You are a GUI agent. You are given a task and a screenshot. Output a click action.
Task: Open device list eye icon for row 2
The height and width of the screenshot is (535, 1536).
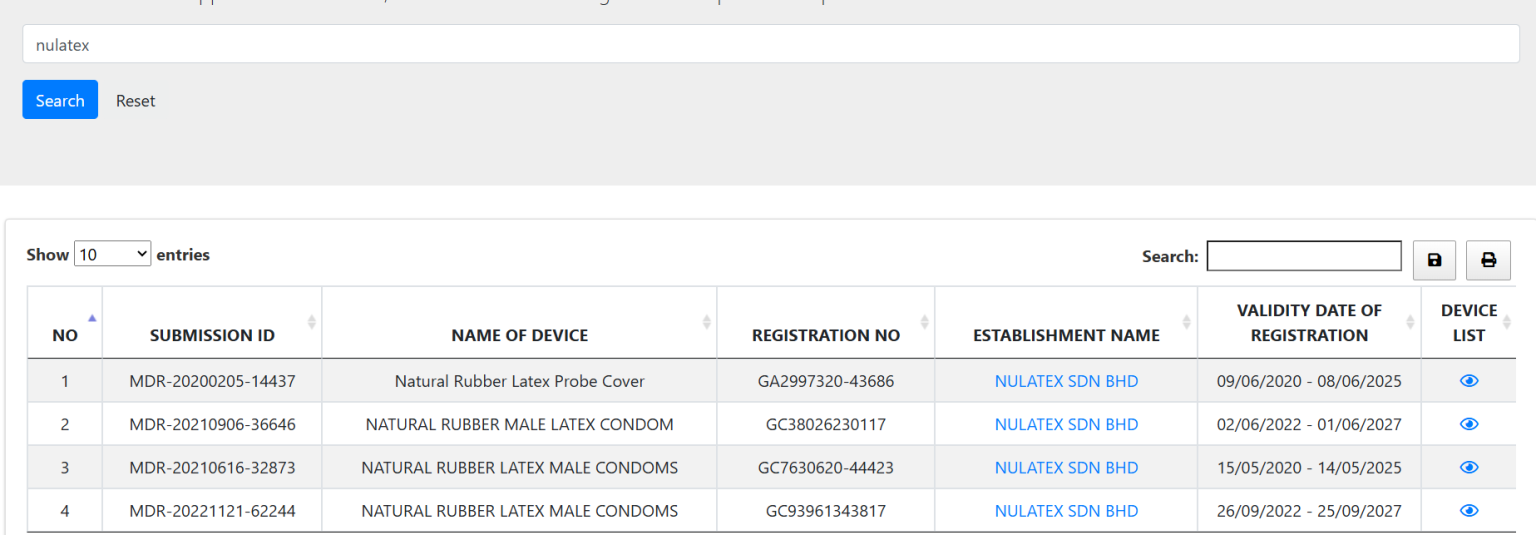coord(1468,424)
